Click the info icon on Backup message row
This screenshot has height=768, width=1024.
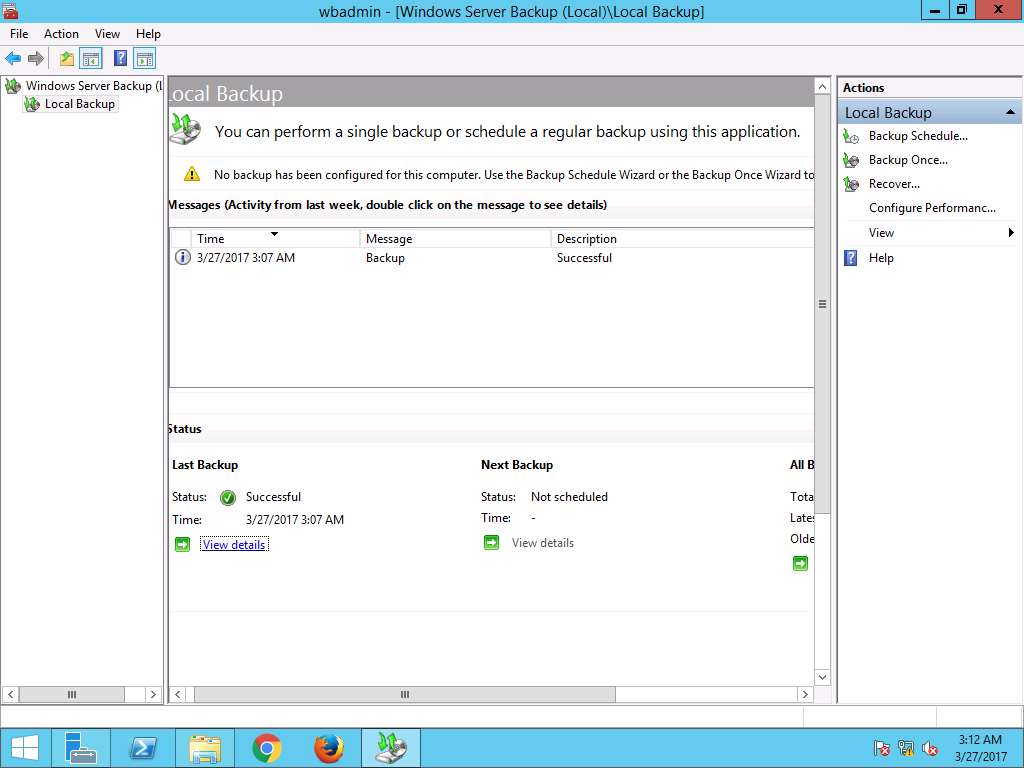point(182,257)
